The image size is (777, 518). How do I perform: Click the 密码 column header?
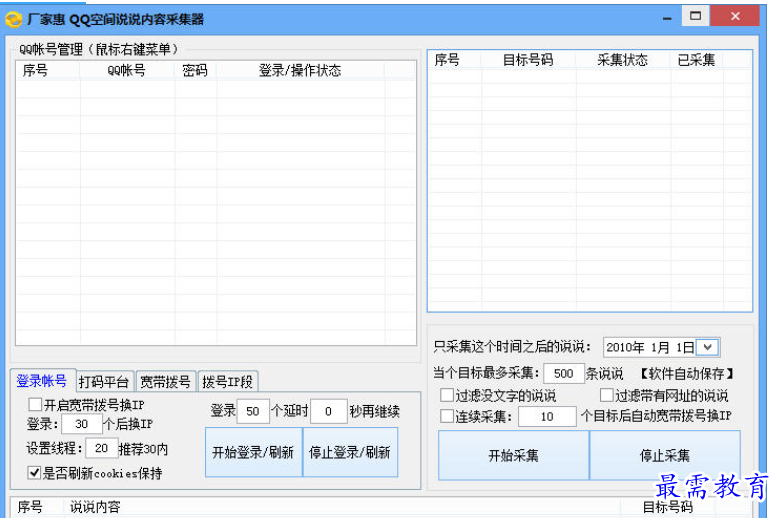(195, 70)
